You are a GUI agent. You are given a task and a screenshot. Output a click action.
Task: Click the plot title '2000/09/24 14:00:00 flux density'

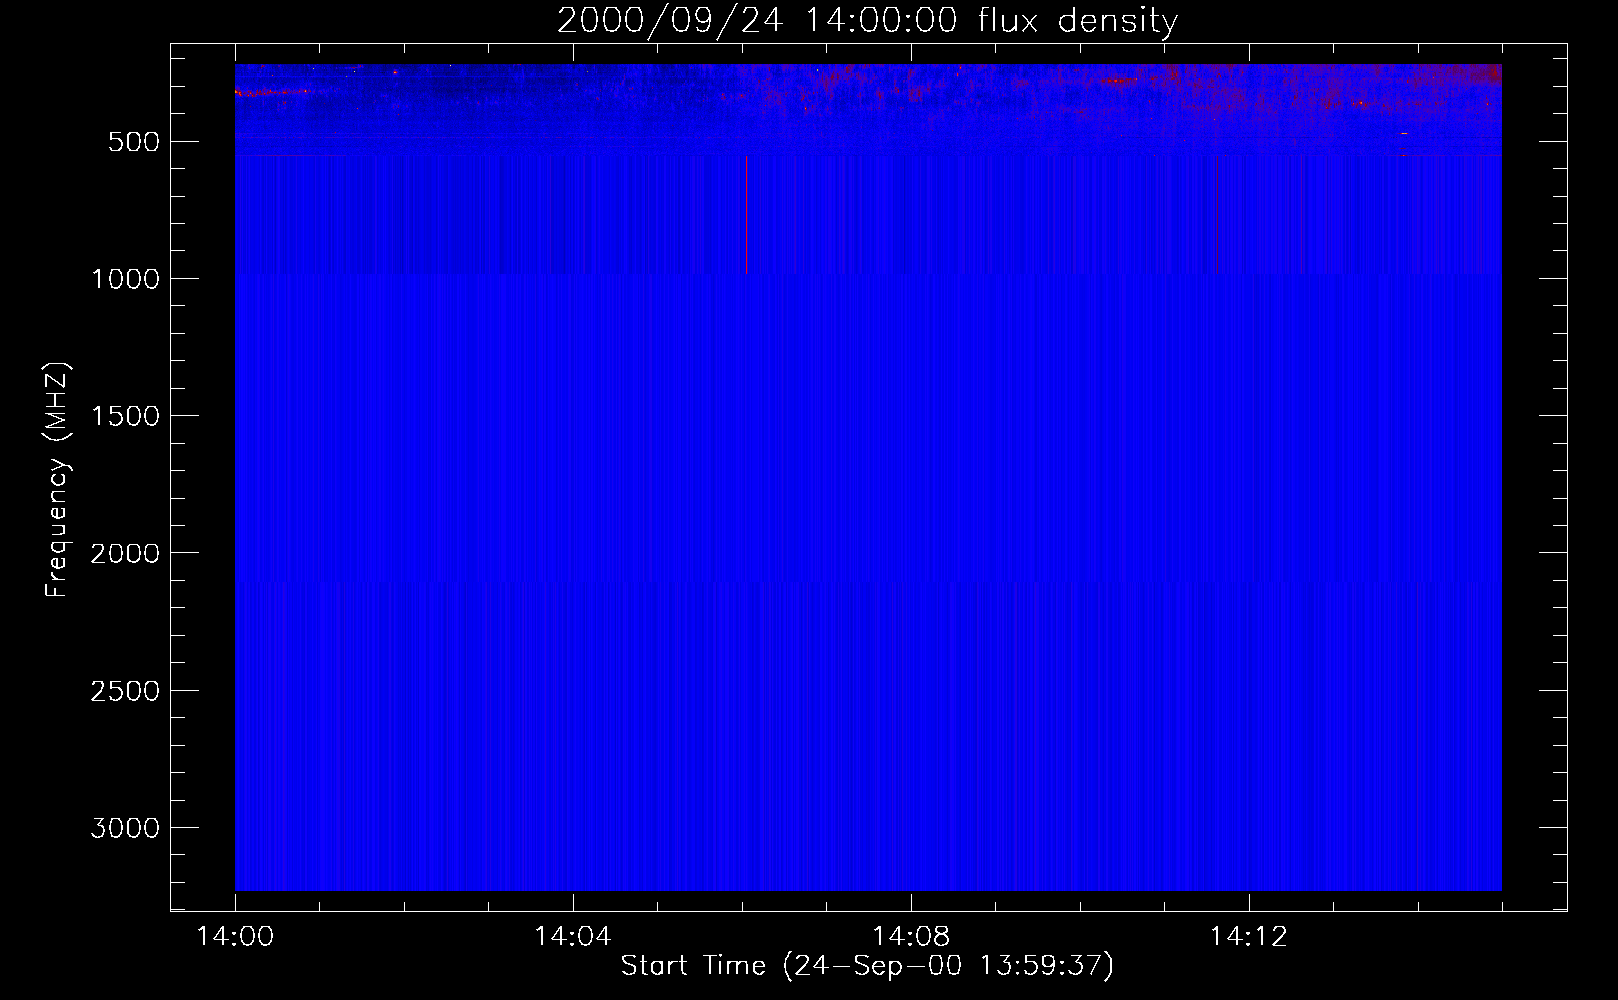click(867, 21)
